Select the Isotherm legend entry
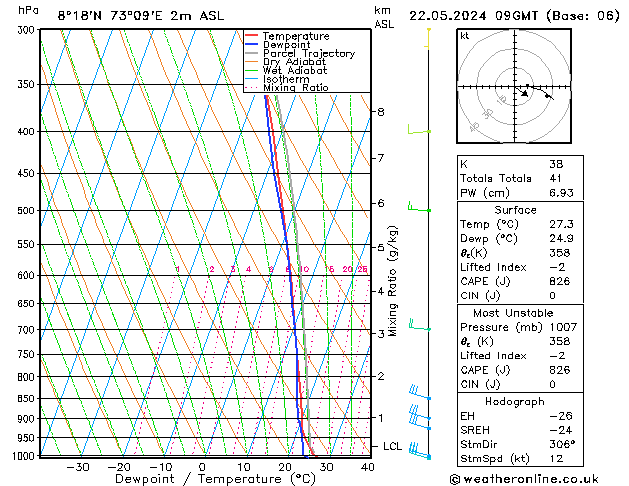 pos(277,79)
